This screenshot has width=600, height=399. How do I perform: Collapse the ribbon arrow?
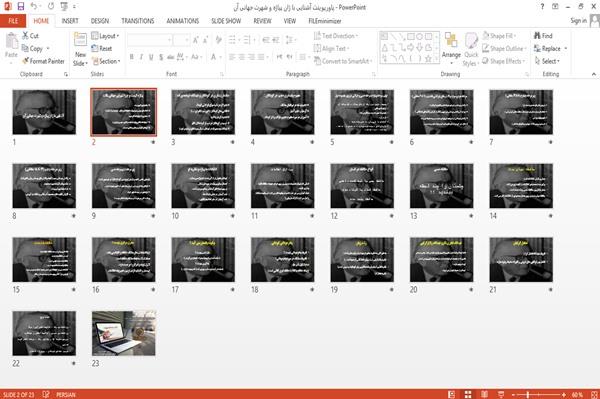tap(593, 74)
